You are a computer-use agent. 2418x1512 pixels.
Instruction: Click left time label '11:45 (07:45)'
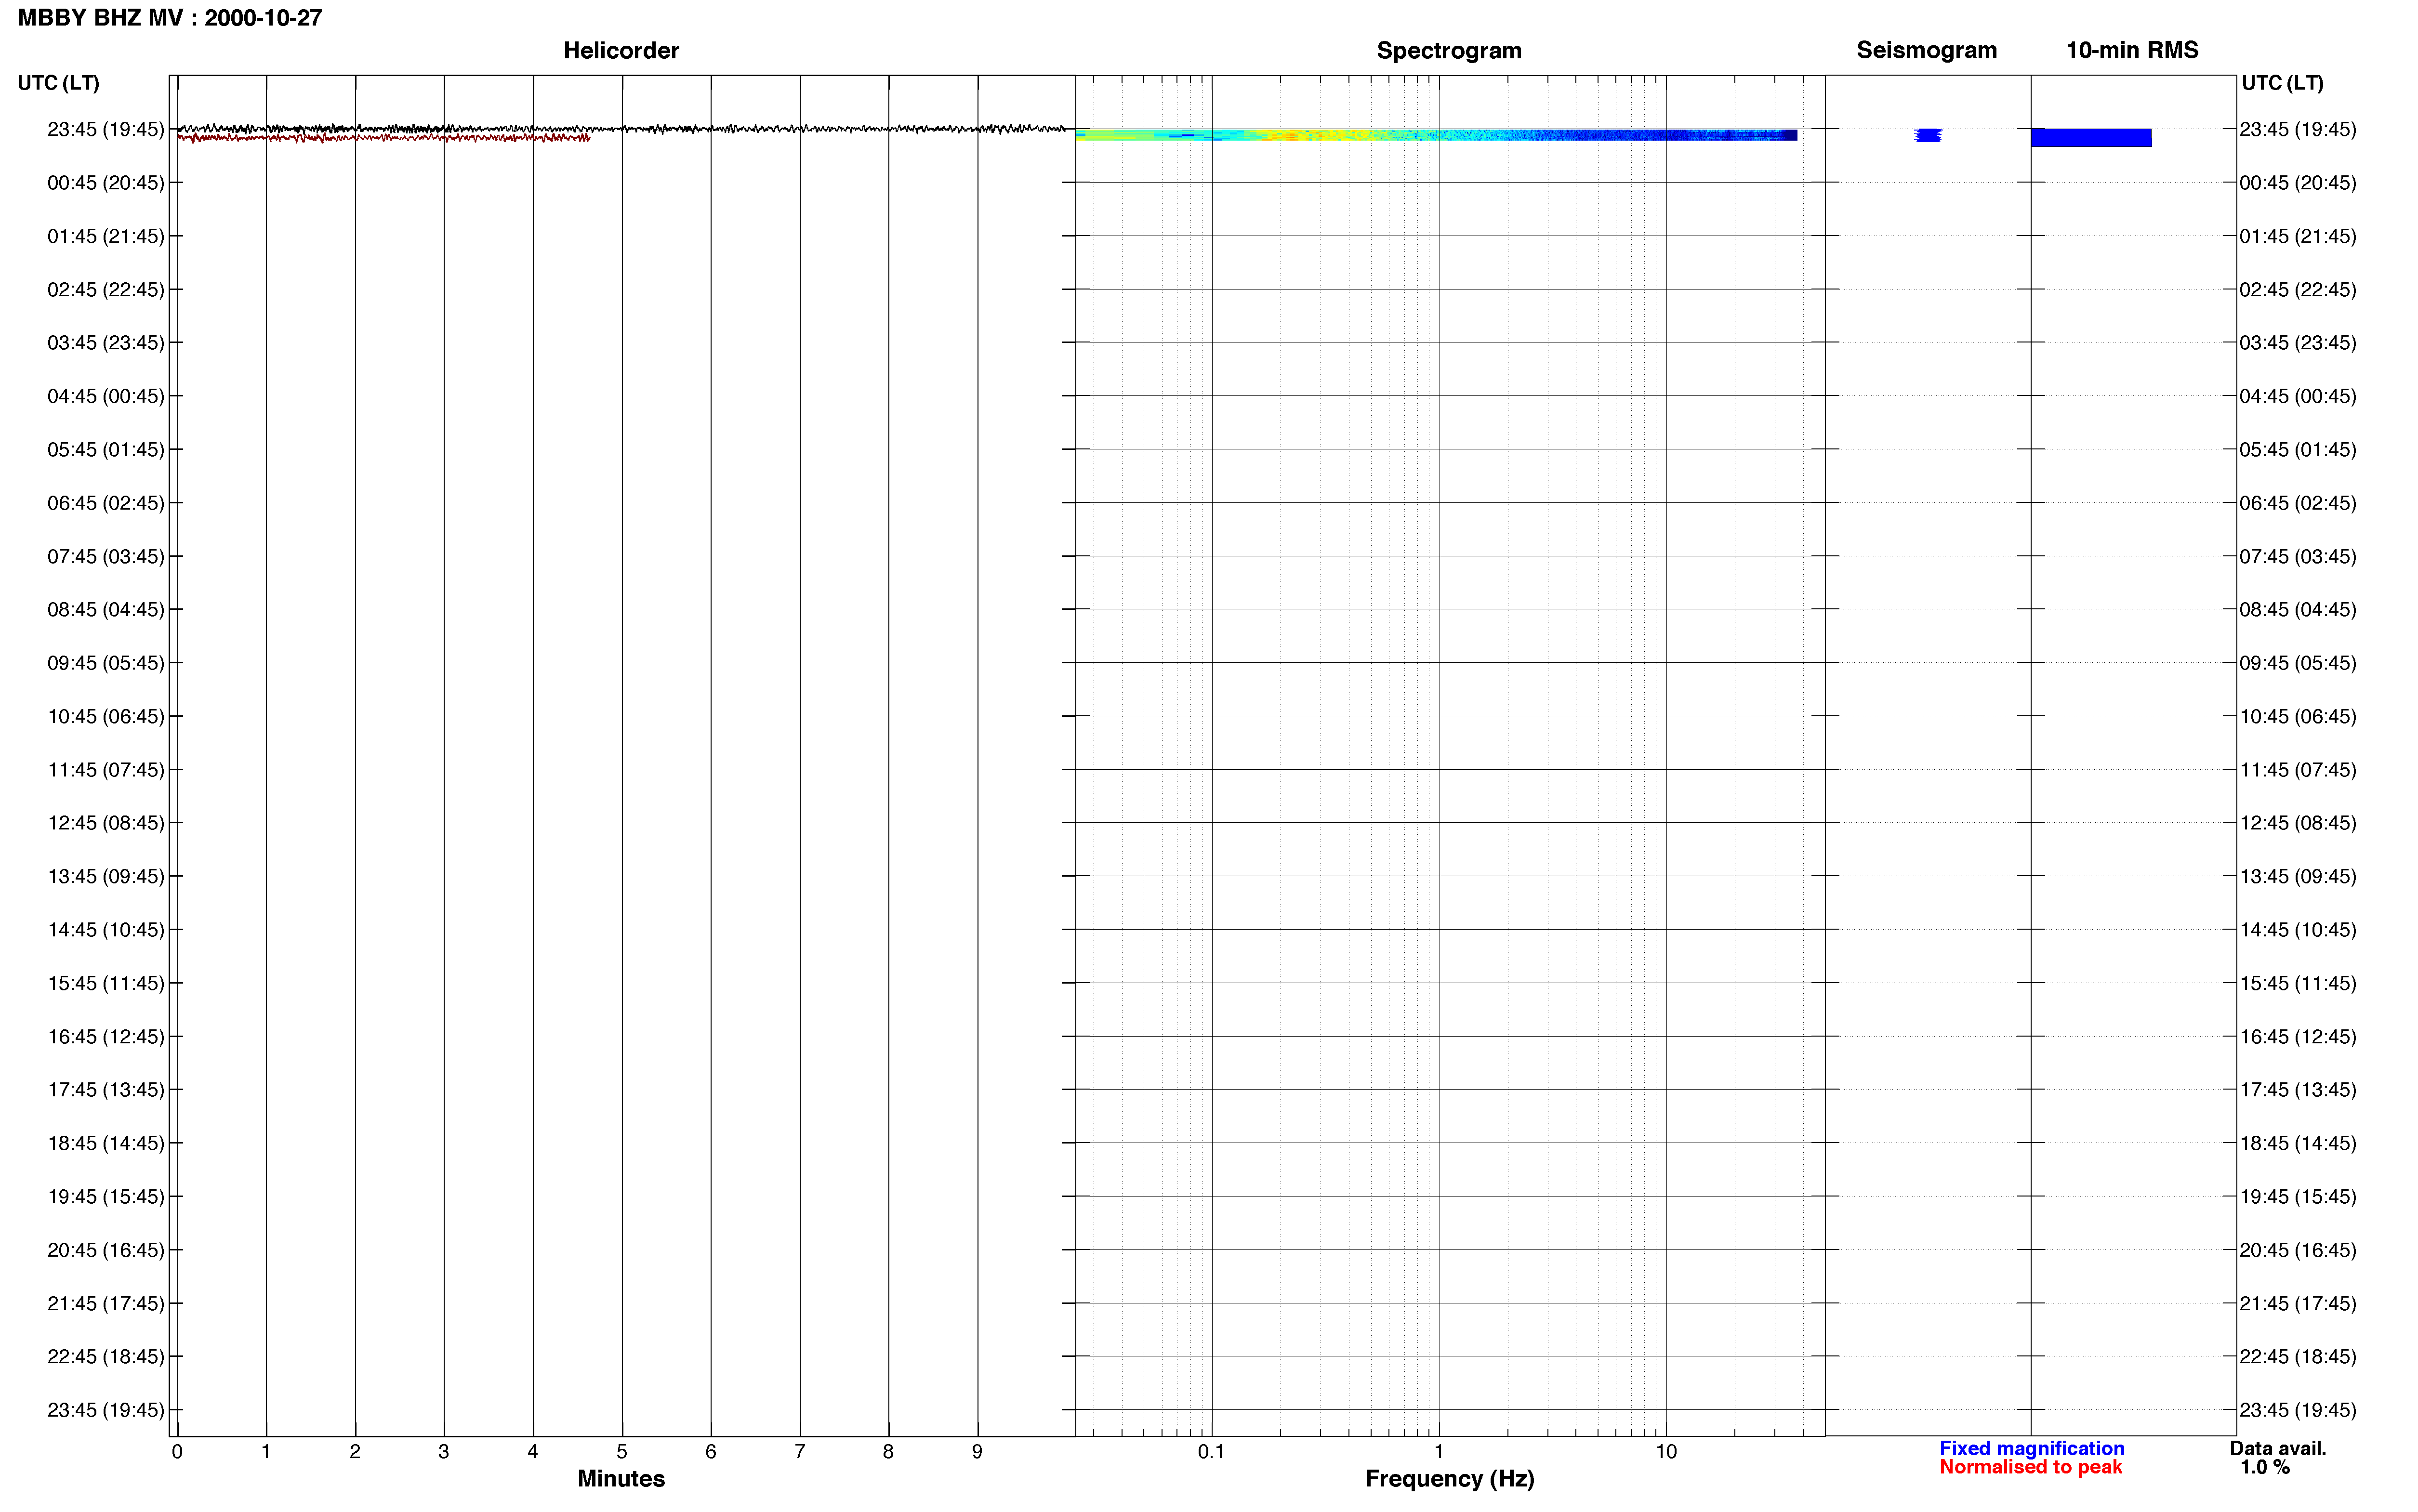pyautogui.click(x=106, y=770)
